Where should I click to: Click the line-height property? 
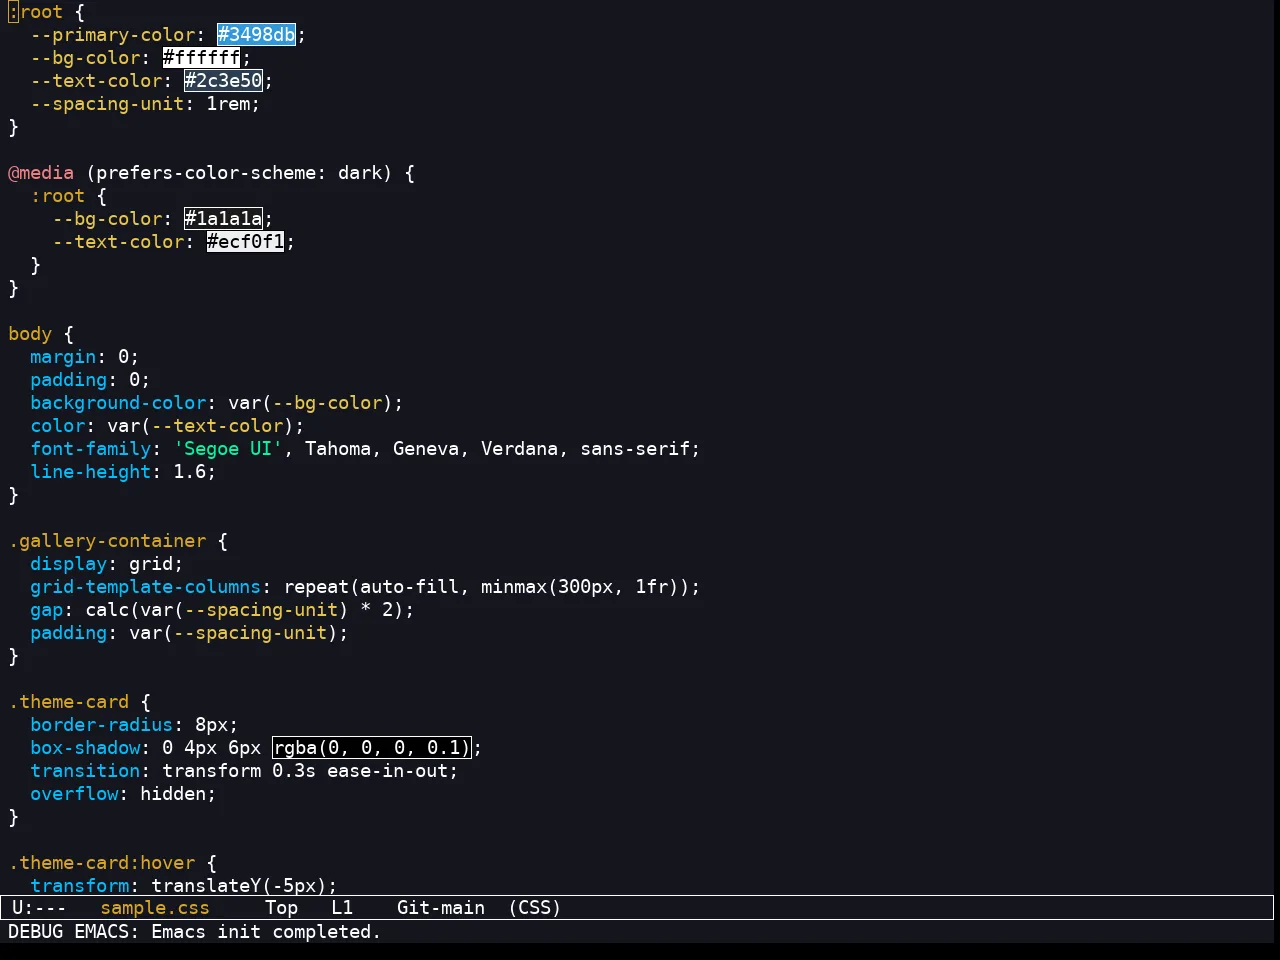90,472
